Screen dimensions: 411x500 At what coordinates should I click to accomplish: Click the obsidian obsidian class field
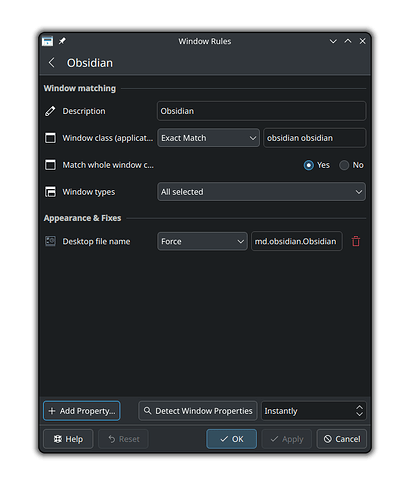pyautogui.click(x=314, y=138)
